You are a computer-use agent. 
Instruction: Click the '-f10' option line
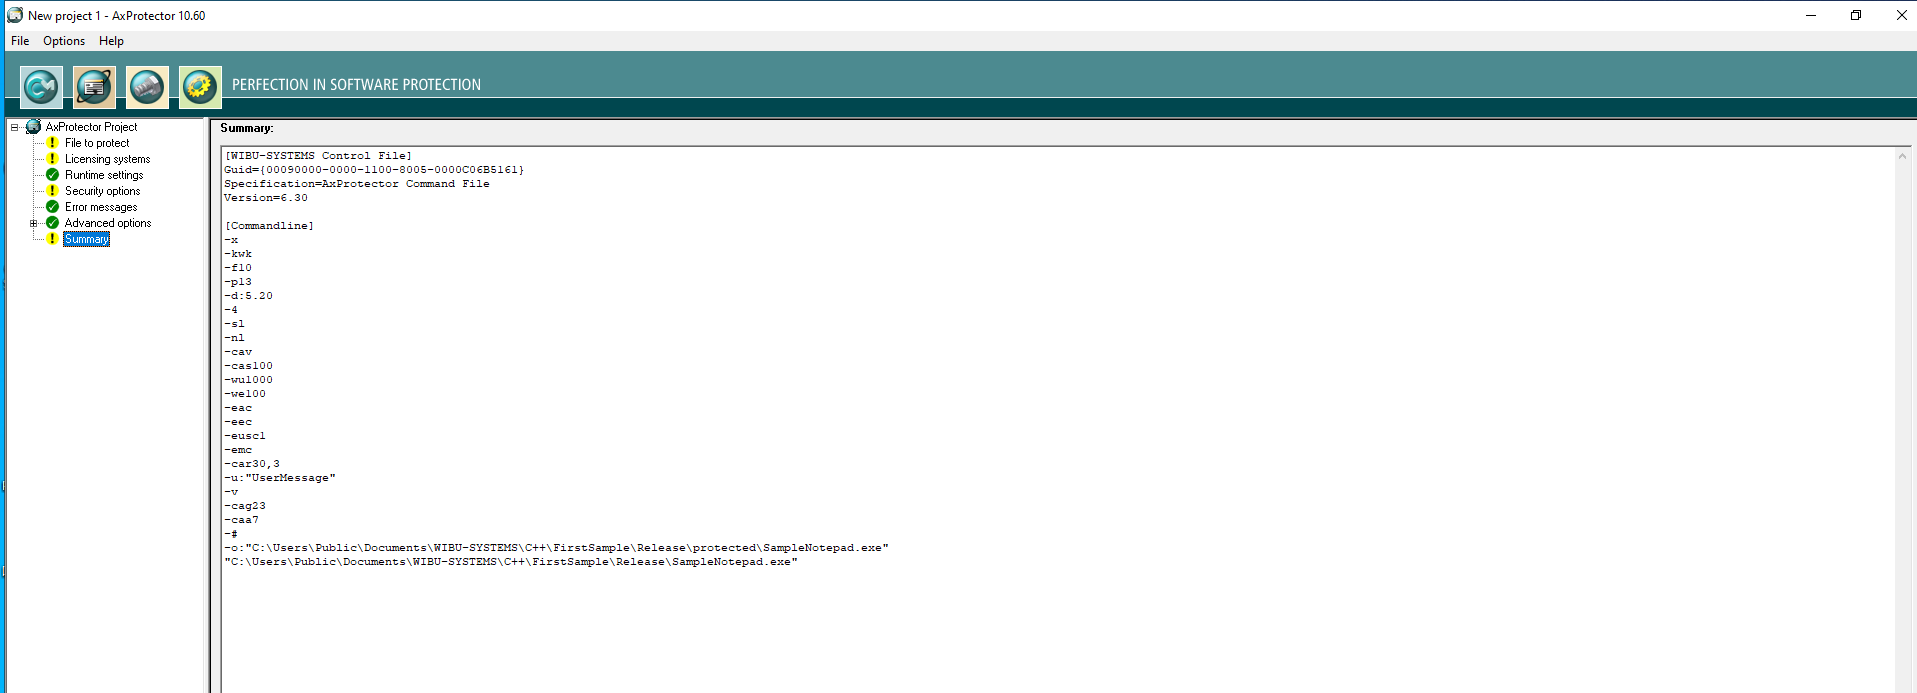tap(238, 268)
